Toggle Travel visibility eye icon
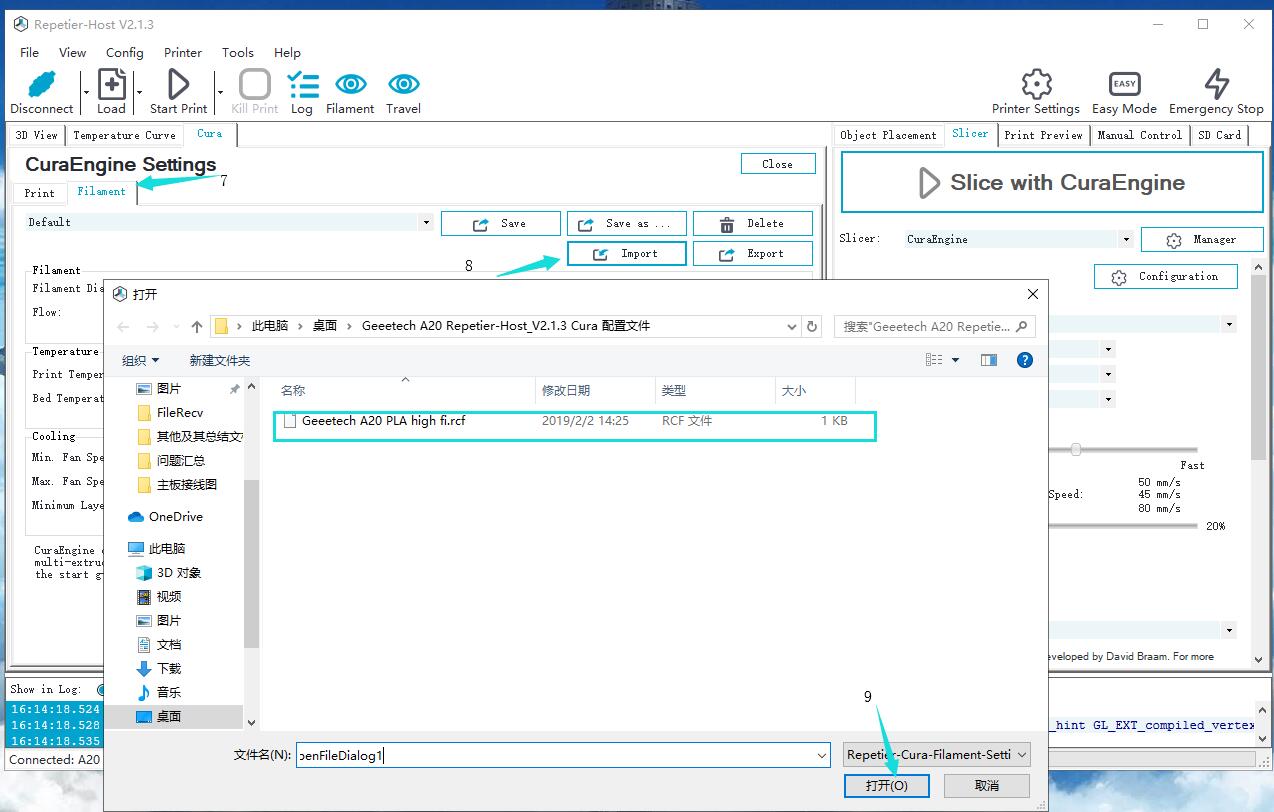Viewport: 1274px width, 812px height. pyautogui.click(x=403, y=84)
